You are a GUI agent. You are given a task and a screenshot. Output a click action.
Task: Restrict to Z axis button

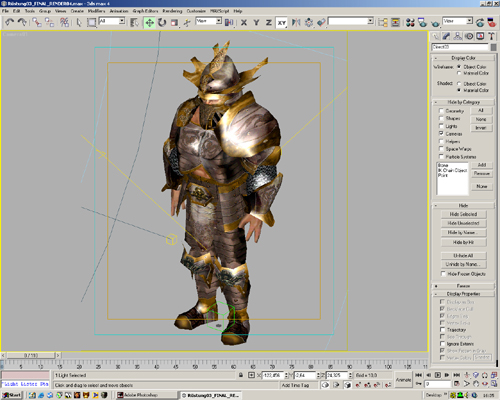point(269,22)
